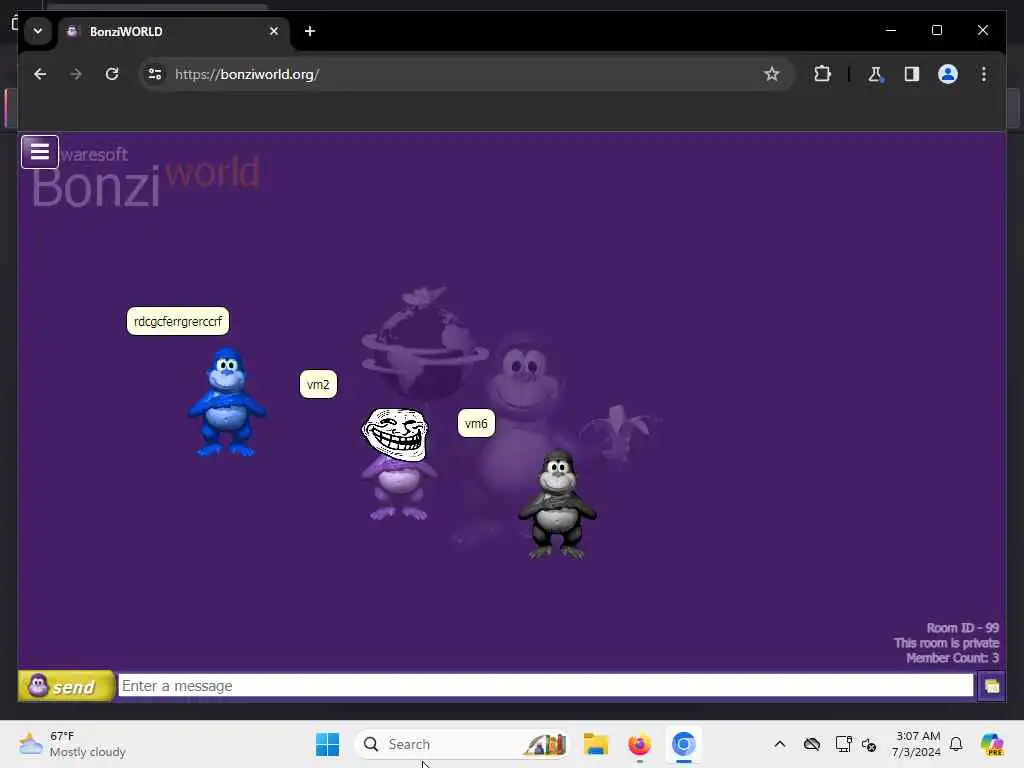Show hidden system tray icons

780,744
